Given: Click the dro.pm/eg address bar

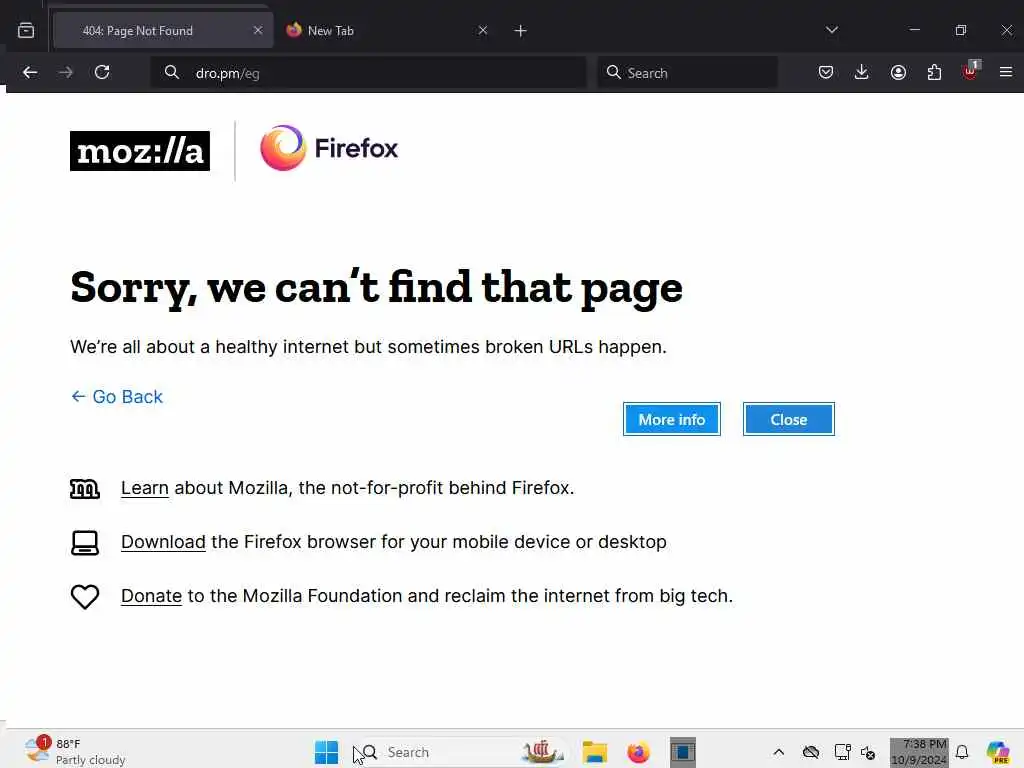Looking at the screenshot, I should 368,72.
